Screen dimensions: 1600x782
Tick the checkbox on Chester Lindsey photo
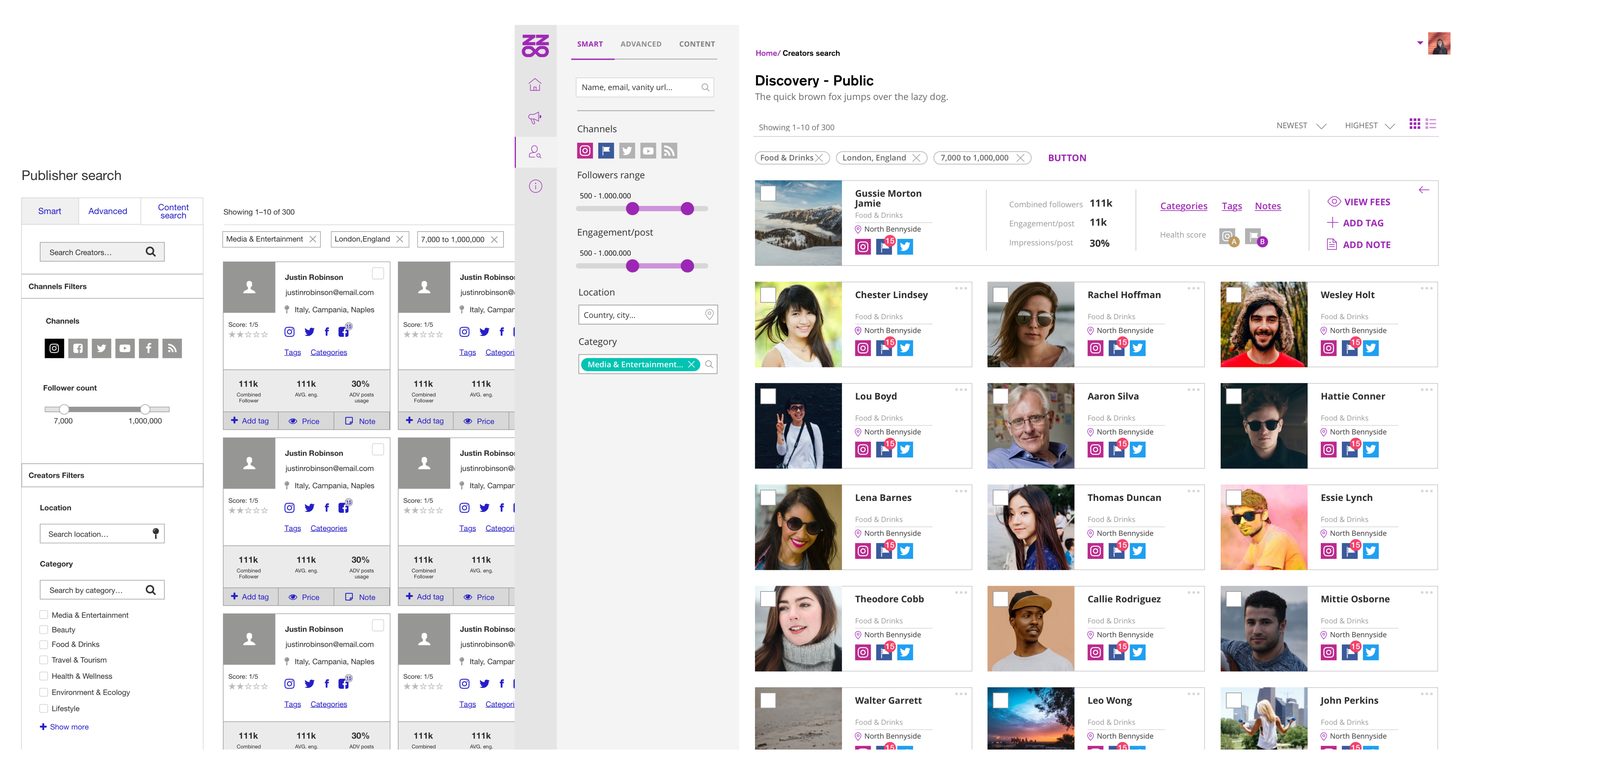coord(768,295)
